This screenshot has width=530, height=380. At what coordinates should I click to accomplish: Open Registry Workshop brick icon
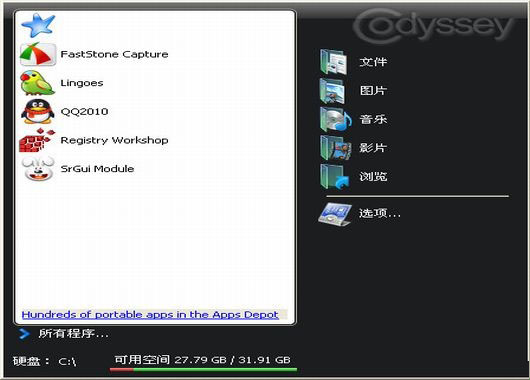click(37, 140)
